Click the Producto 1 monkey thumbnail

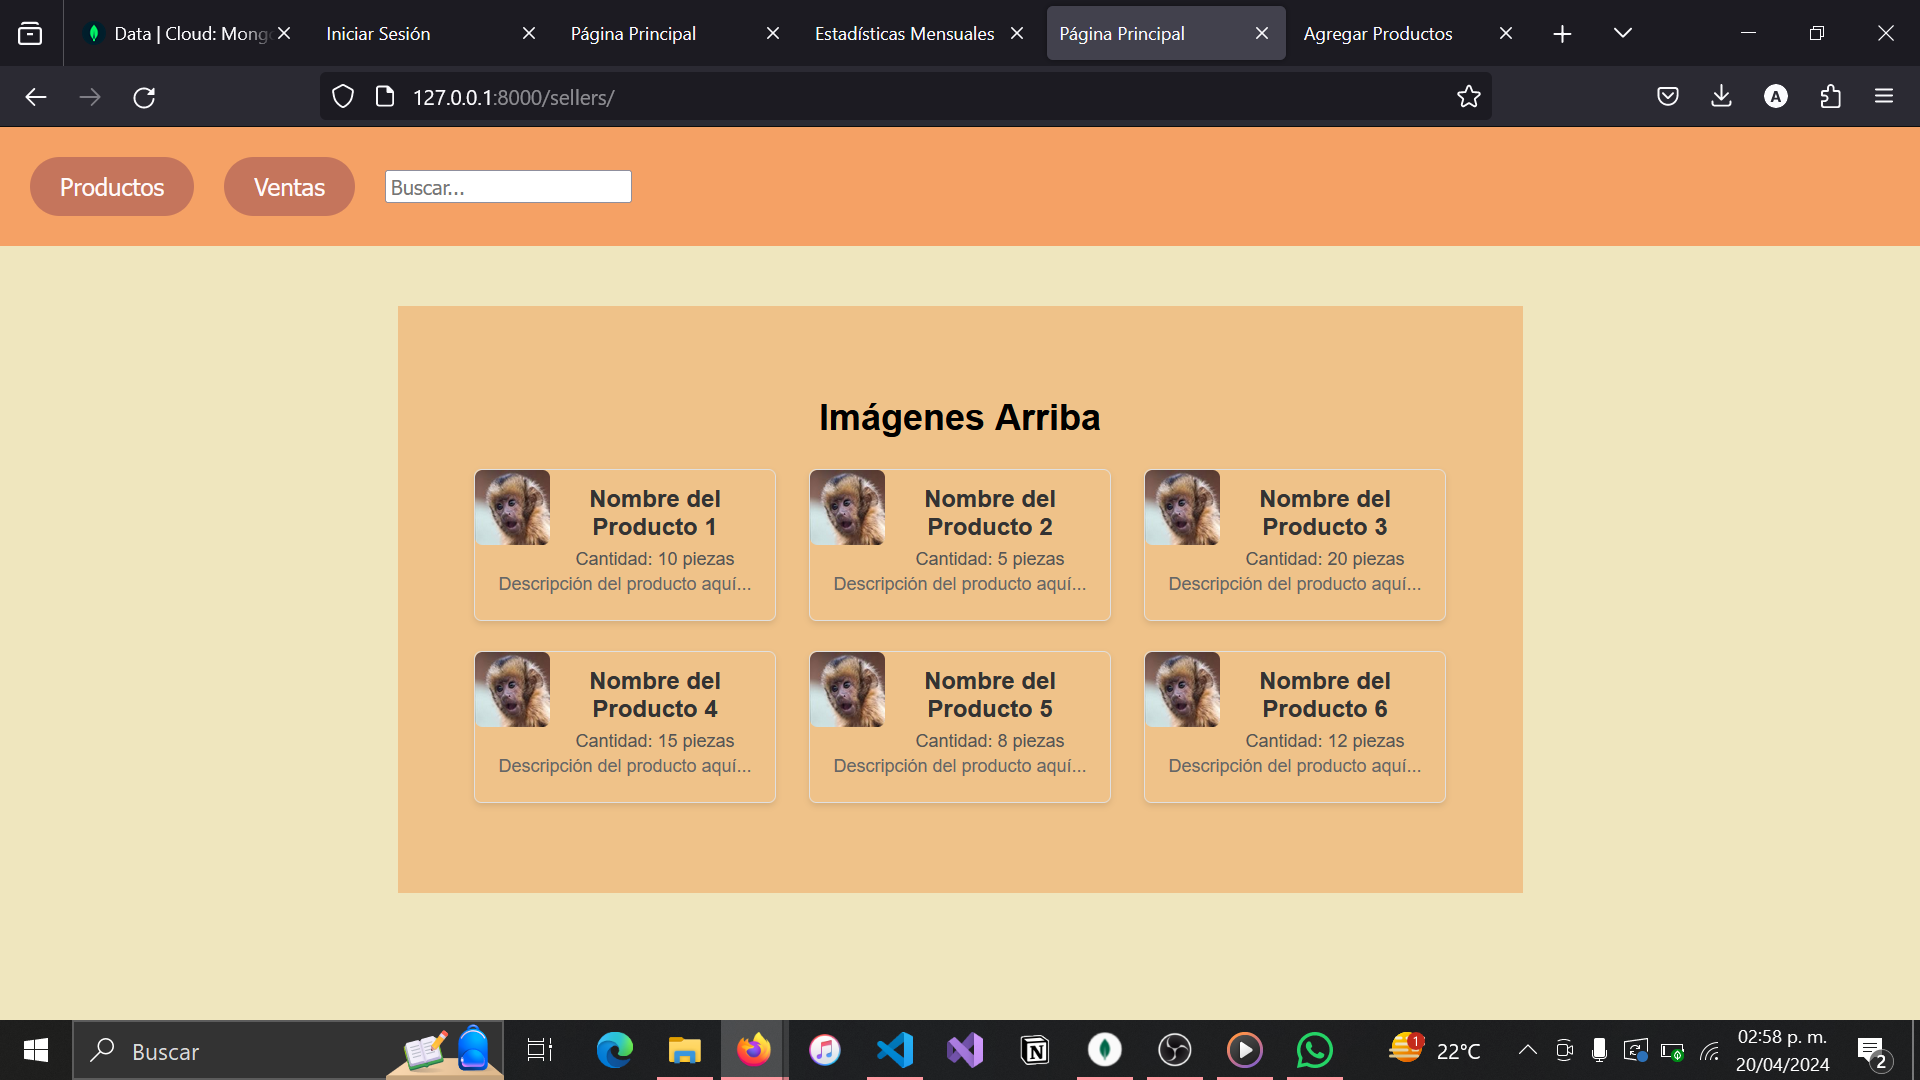tap(512, 508)
